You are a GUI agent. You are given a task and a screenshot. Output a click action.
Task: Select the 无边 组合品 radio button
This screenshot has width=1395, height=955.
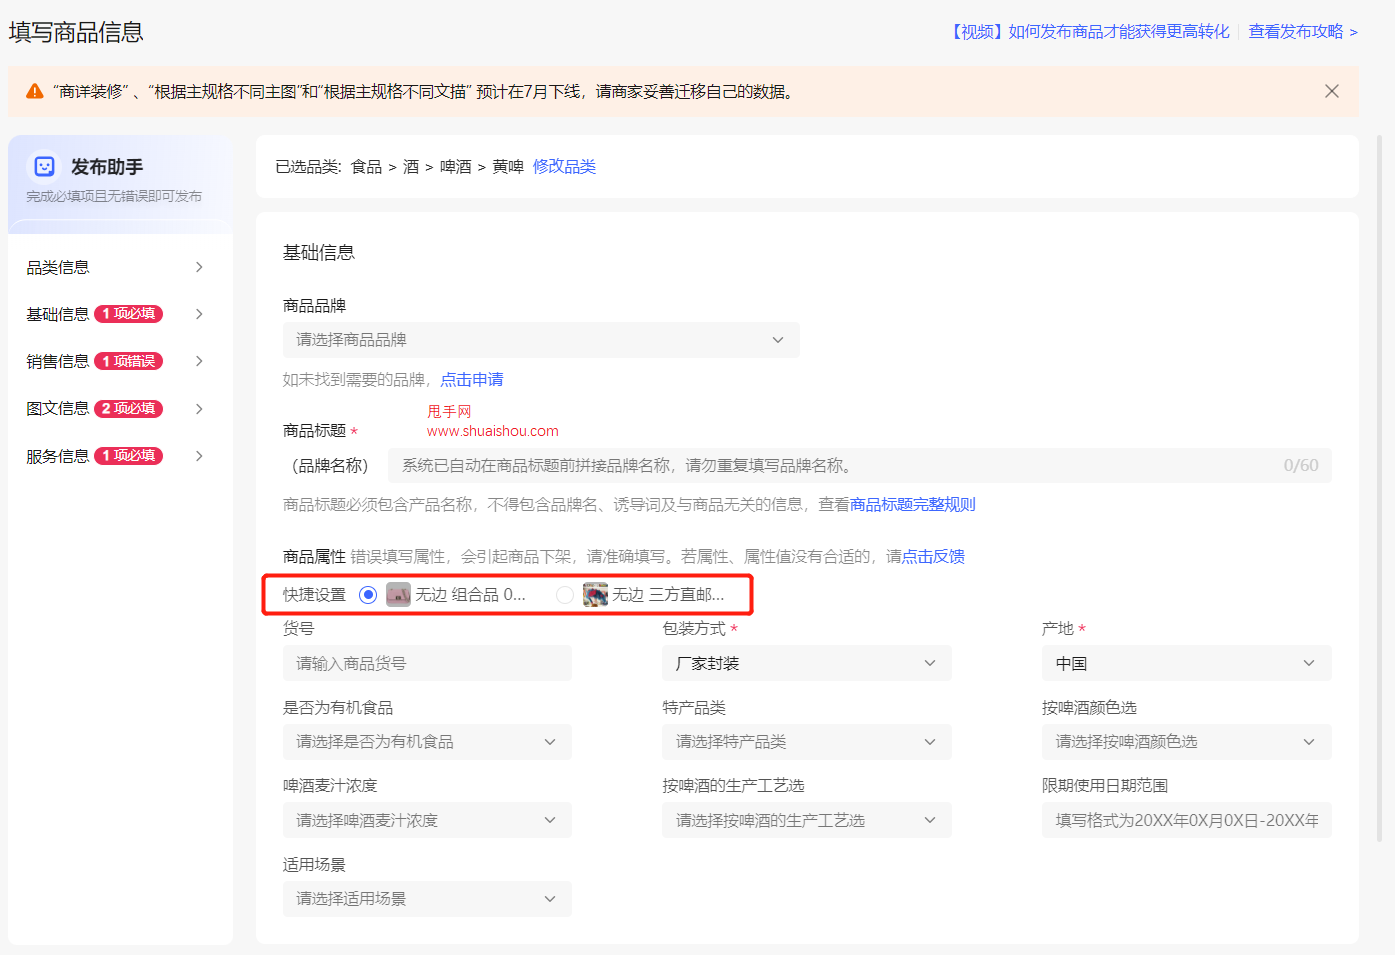pos(368,595)
